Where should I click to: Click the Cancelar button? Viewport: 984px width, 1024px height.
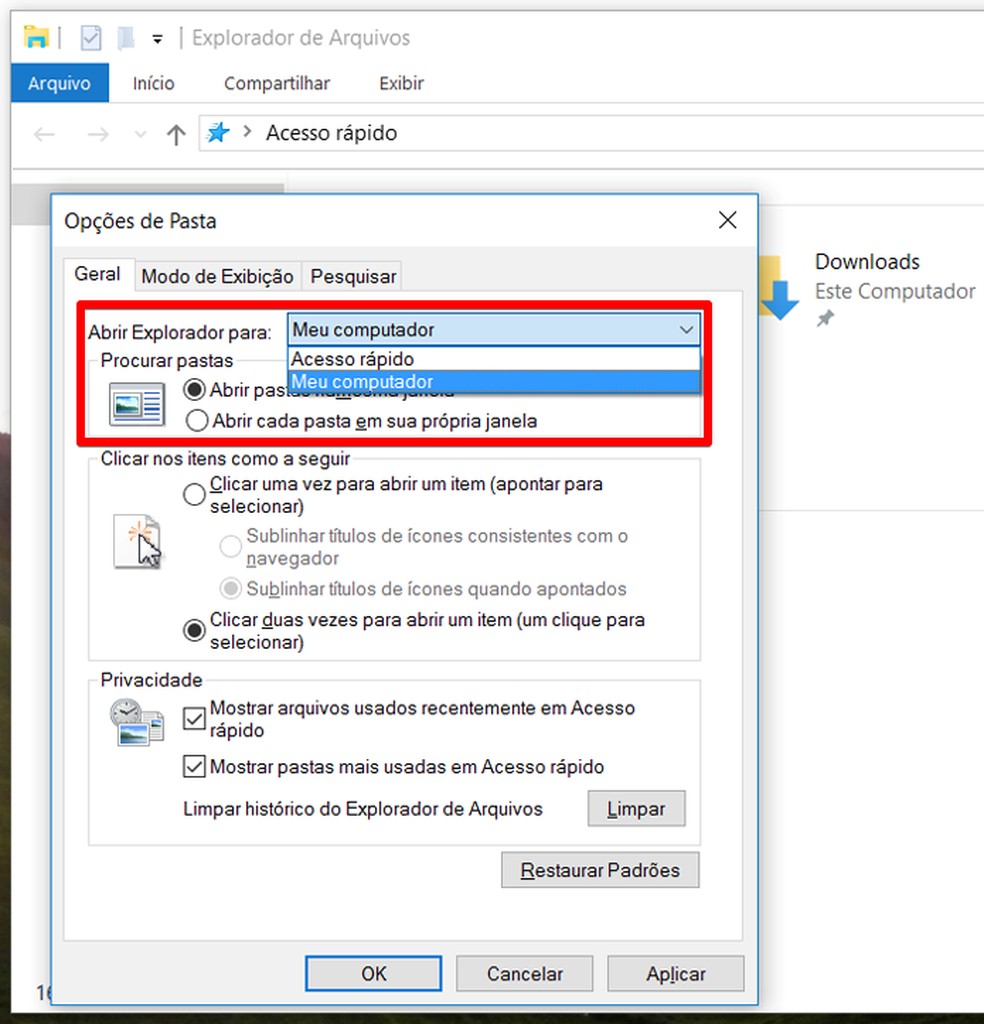coord(524,974)
